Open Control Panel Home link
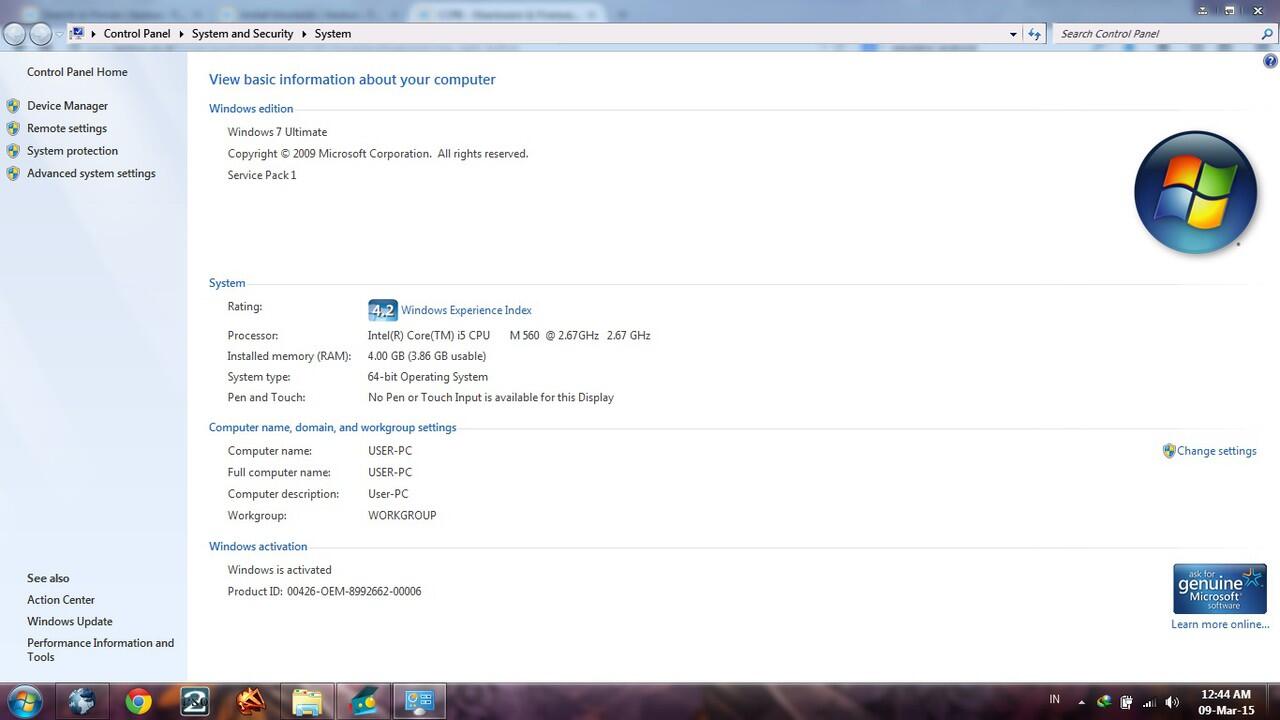The width and height of the screenshot is (1280, 720). point(77,72)
